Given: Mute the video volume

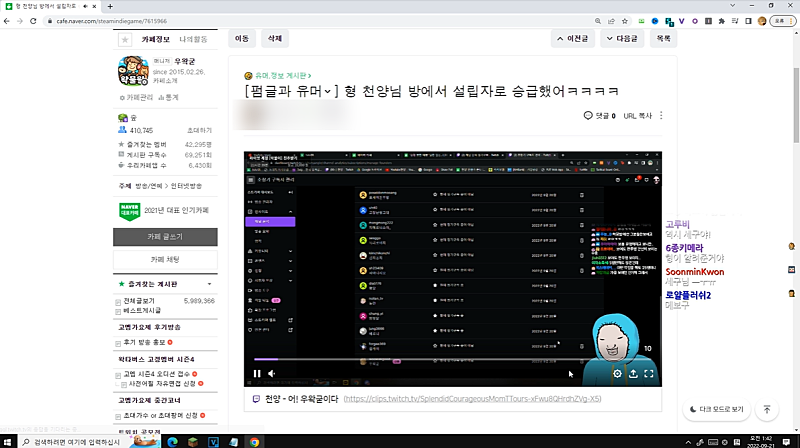Looking at the screenshot, I should (x=272, y=374).
